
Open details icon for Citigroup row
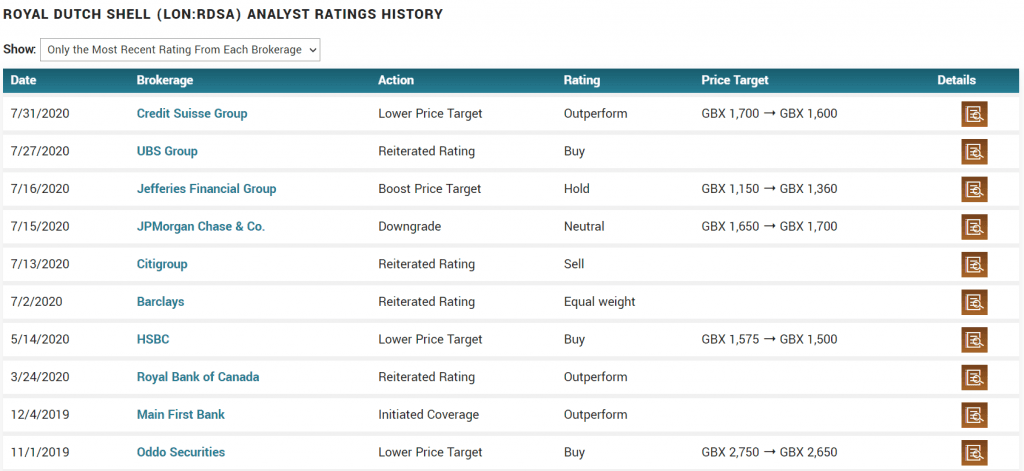point(974,265)
